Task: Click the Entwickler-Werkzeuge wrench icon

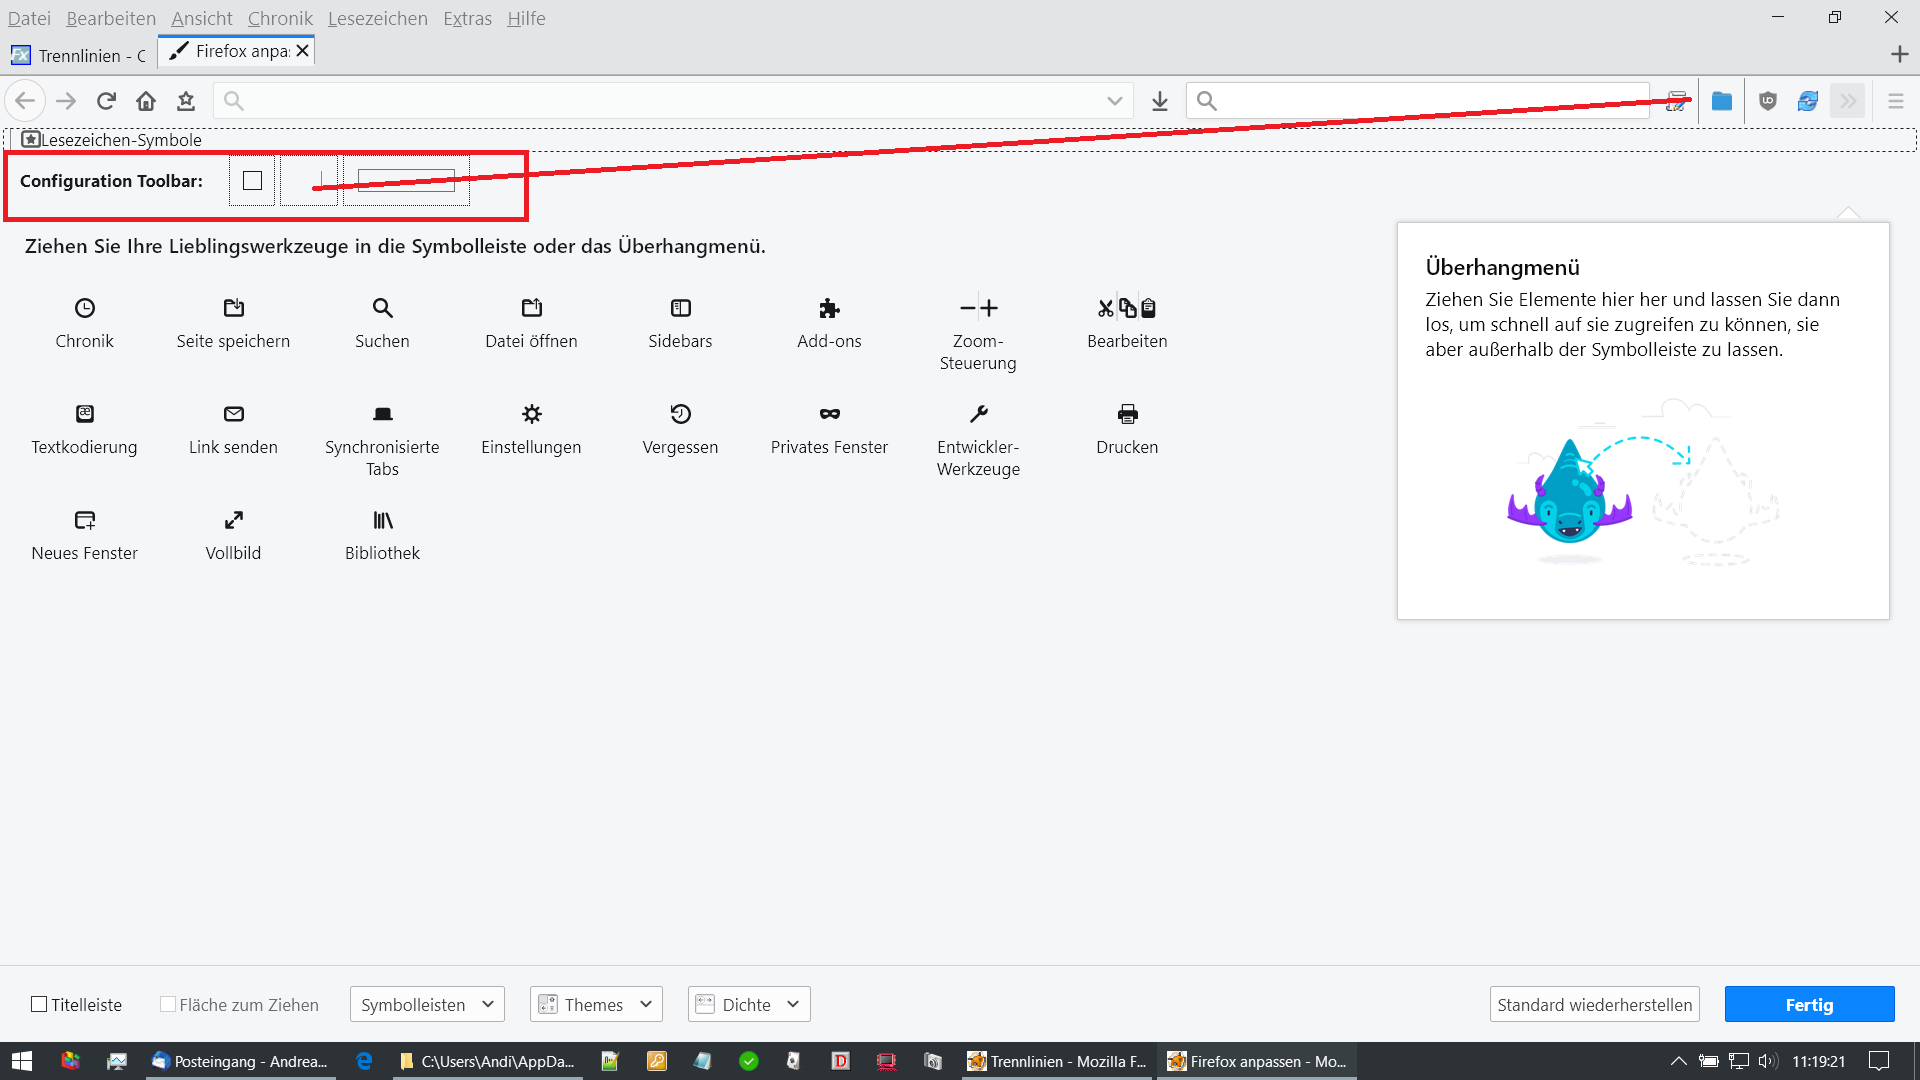Action: pyautogui.click(x=978, y=414)
